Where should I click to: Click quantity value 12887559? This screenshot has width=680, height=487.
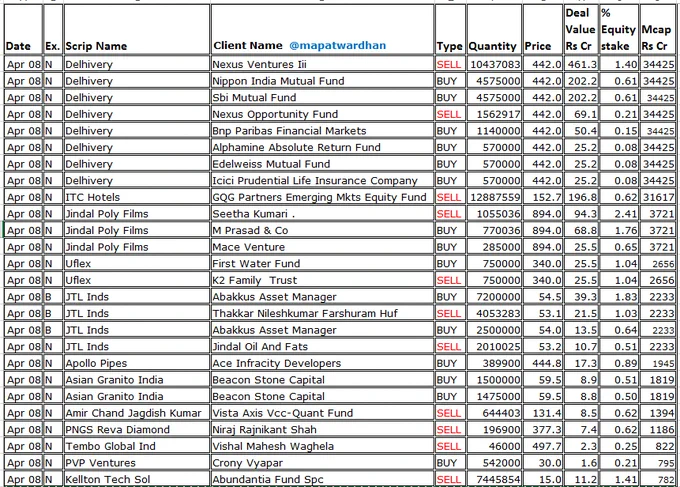[x=495, y=197]
